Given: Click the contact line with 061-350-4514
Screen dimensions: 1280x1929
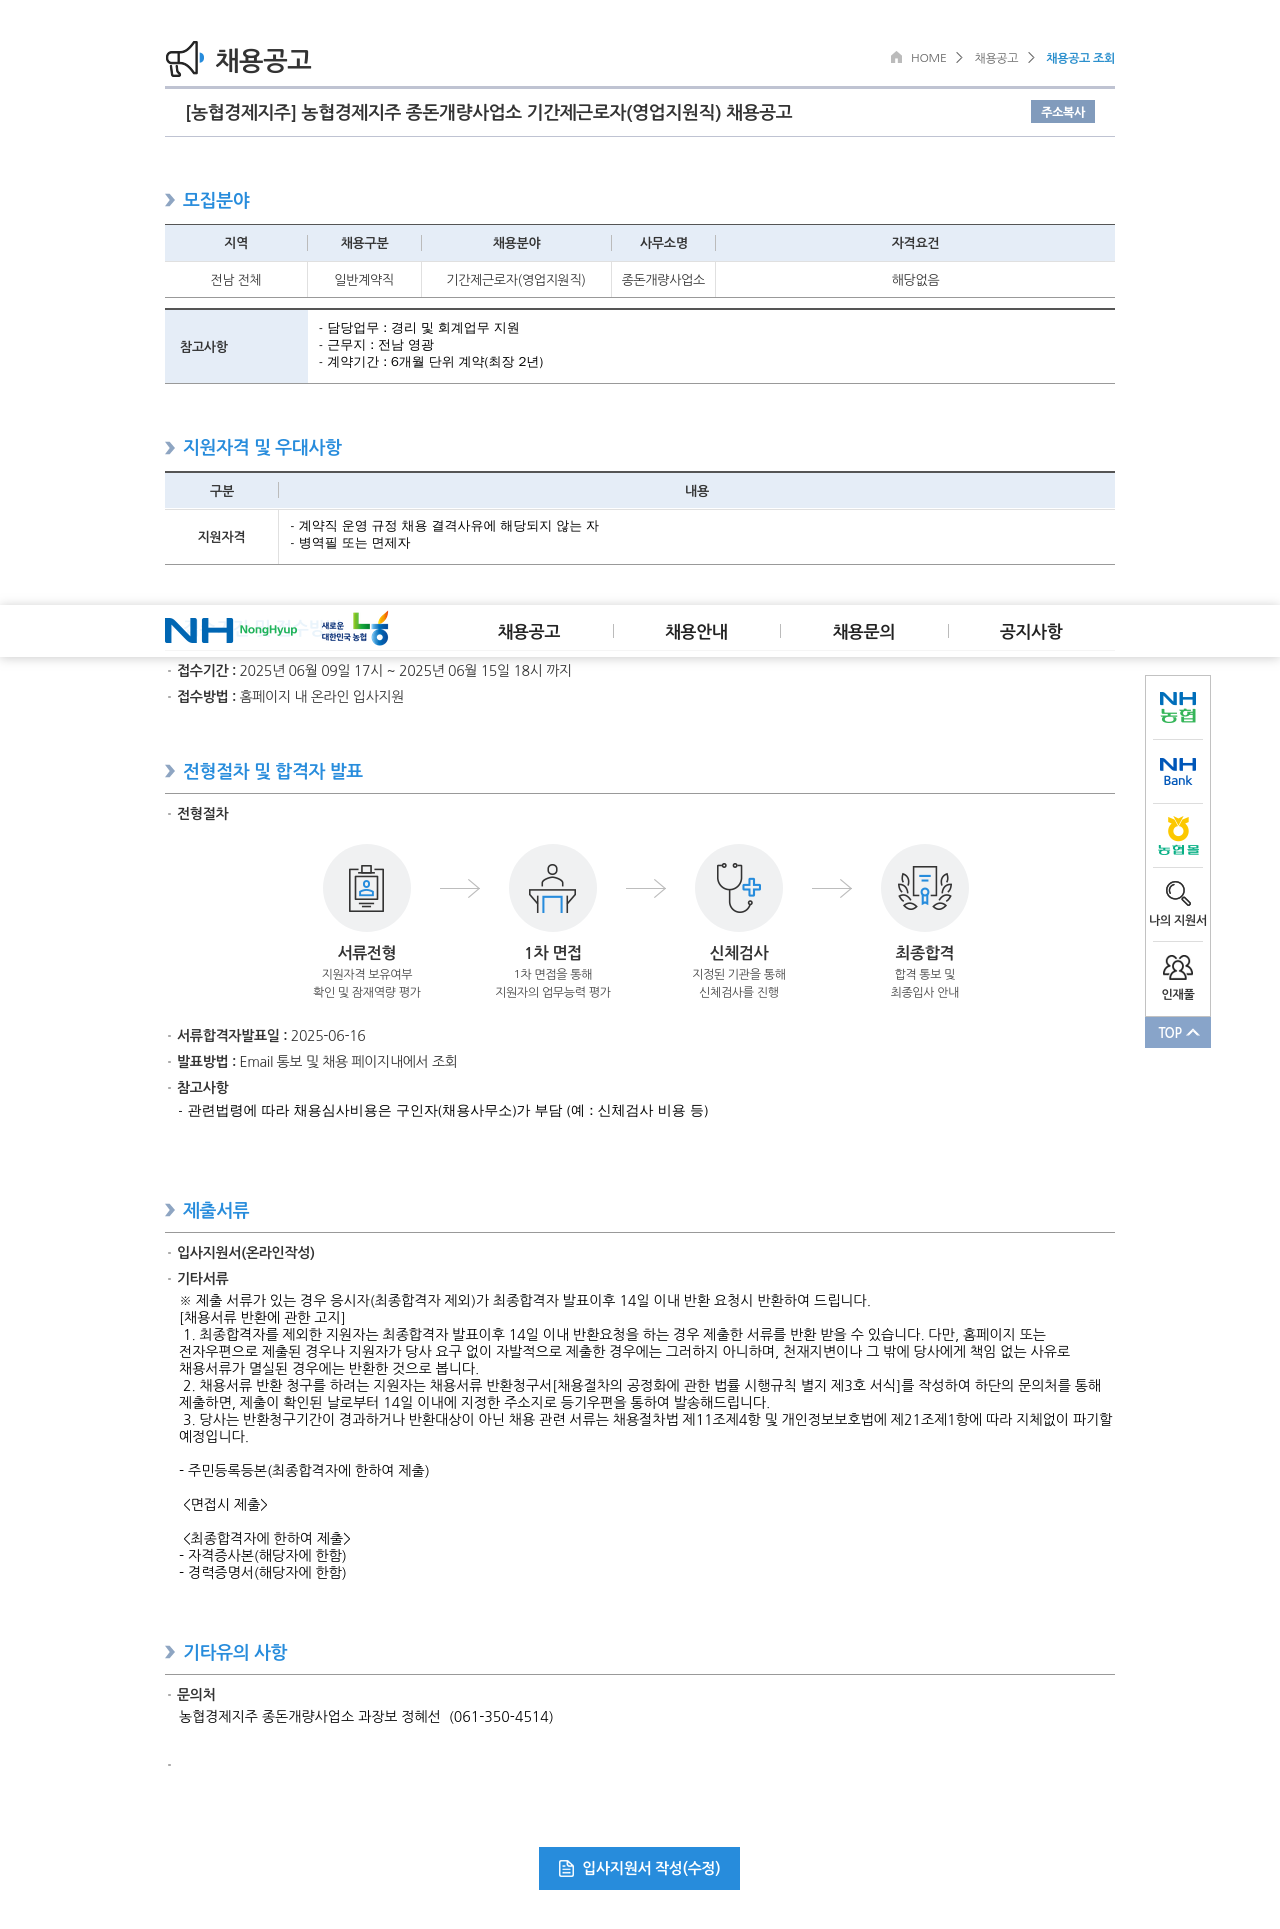Looking at the screenshot, I should coord(366,1716).
